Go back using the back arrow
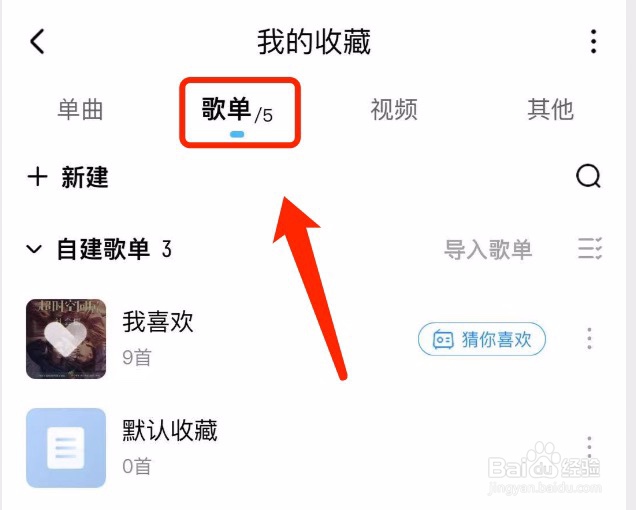 pos(37,41)
